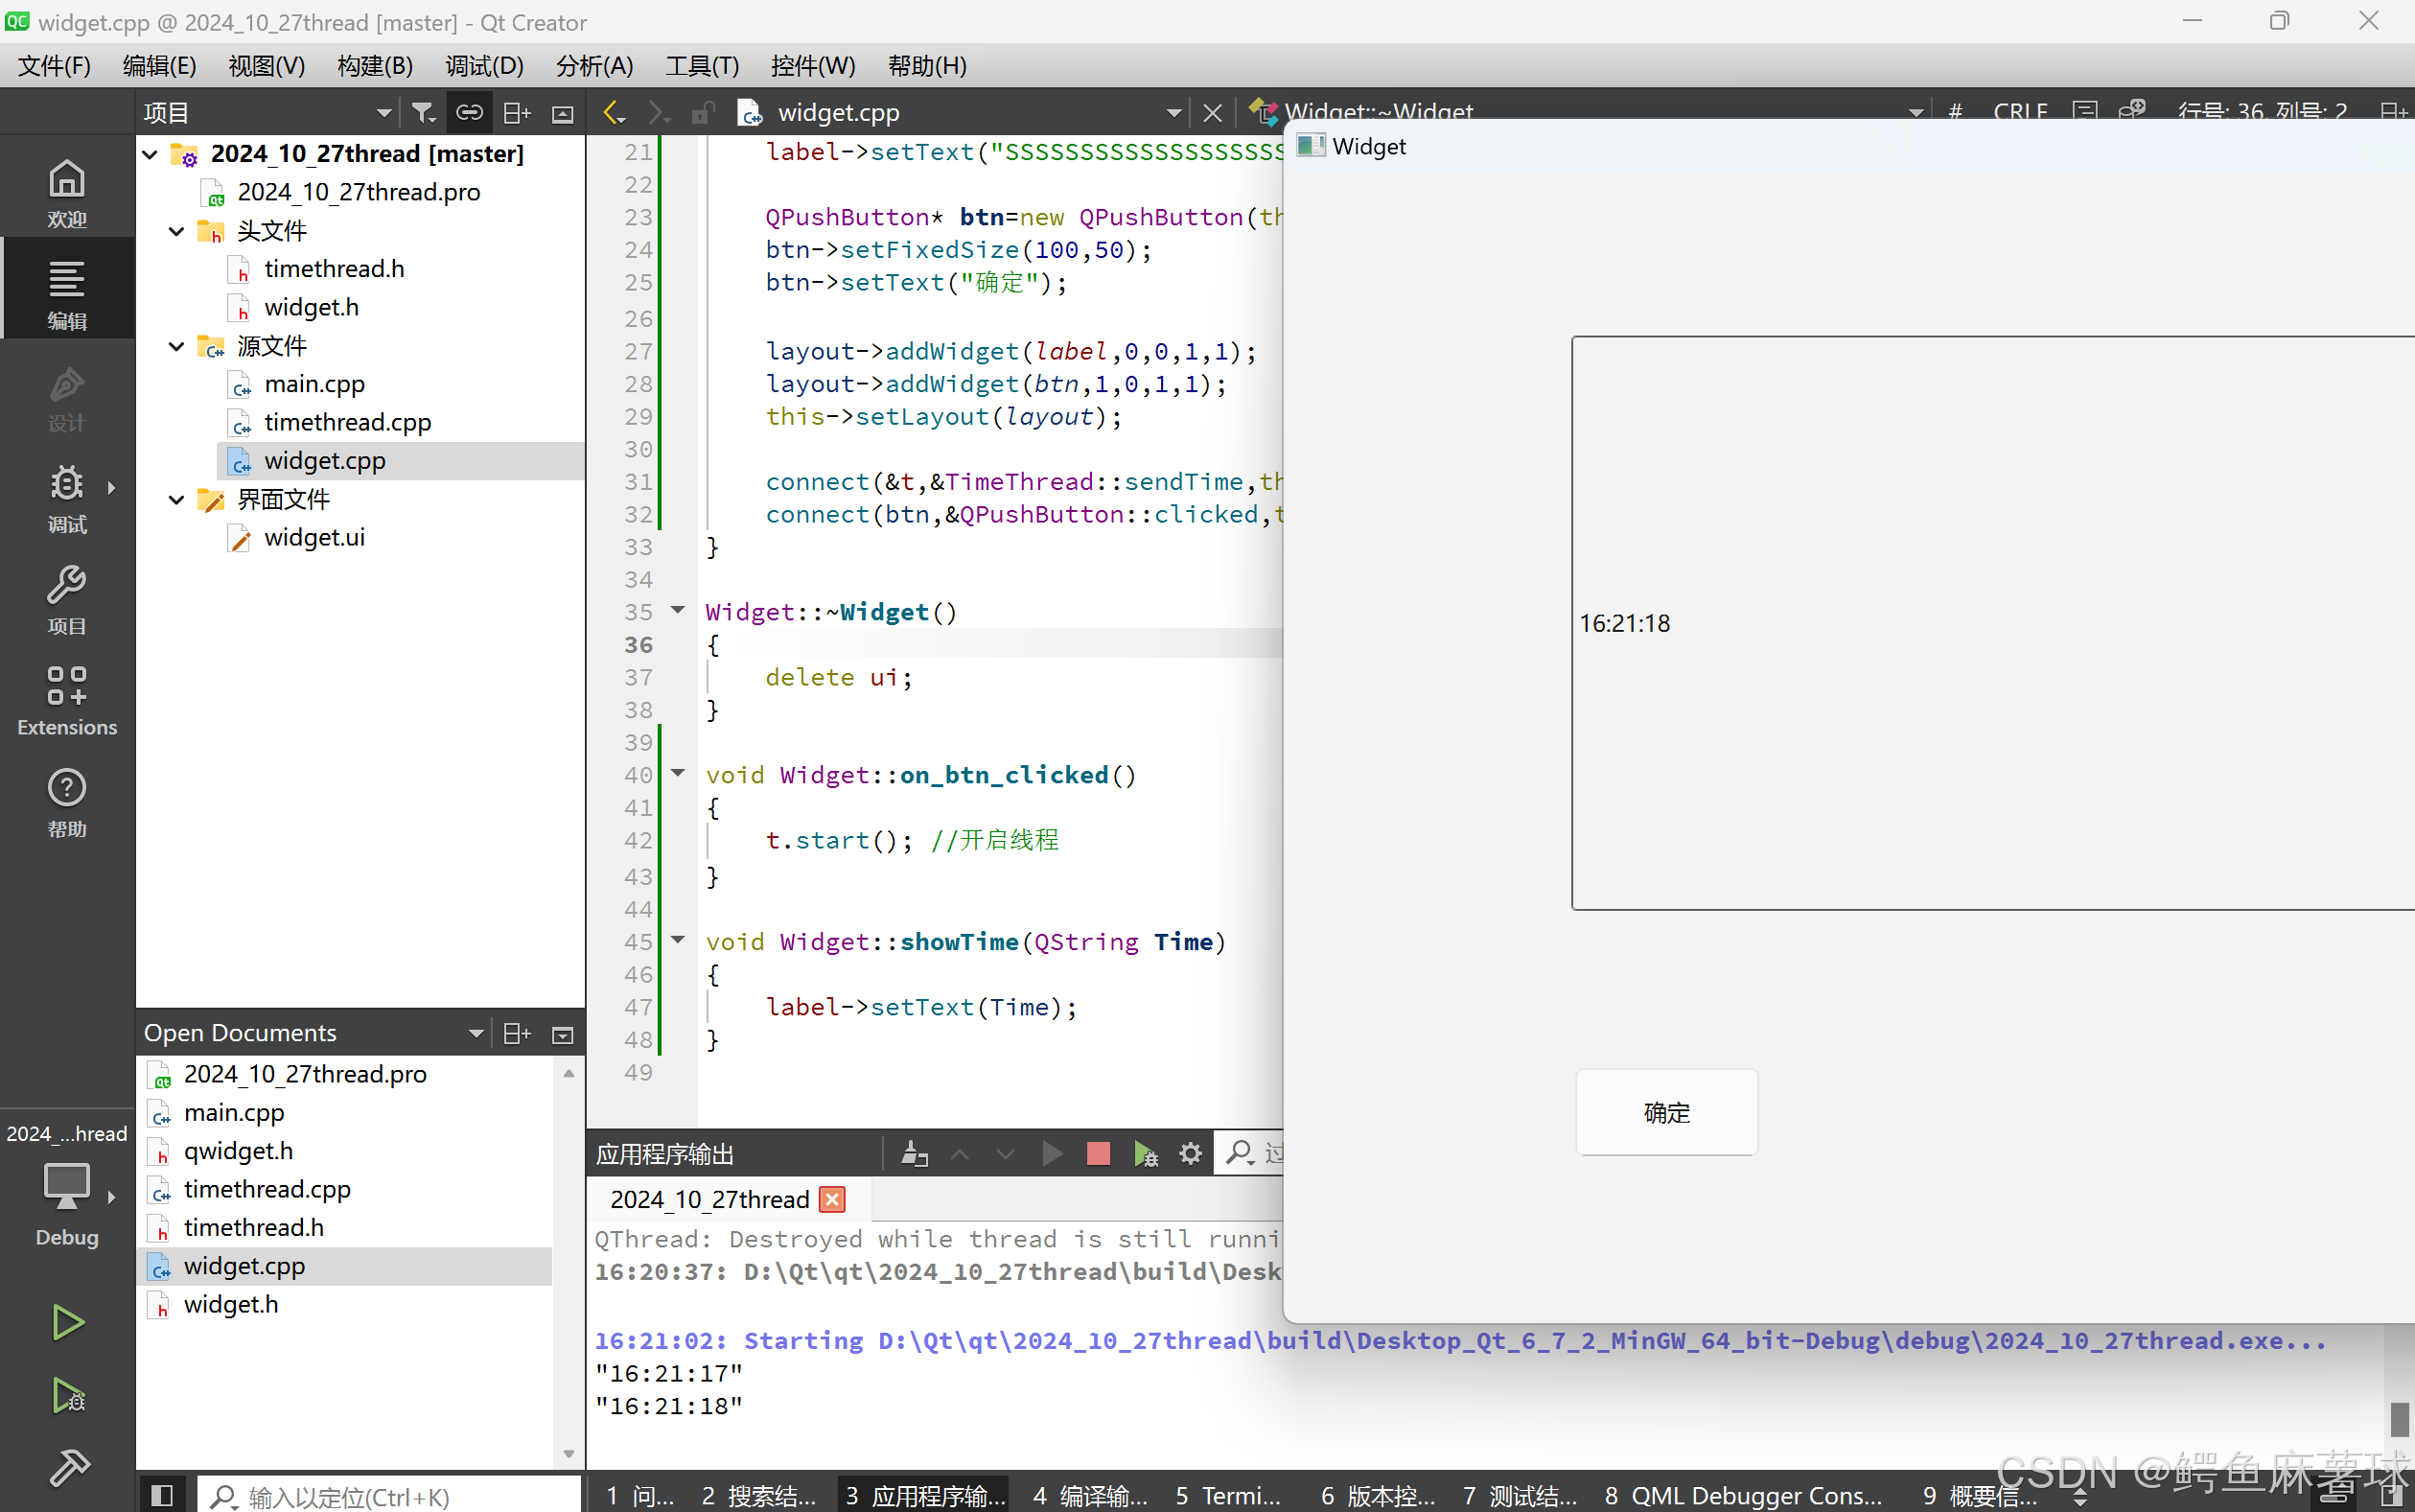Image resolution: width=2415 pixels, height=1512 pixels.
Task: Click the filter tree icon in project panel
Action: 423,113
